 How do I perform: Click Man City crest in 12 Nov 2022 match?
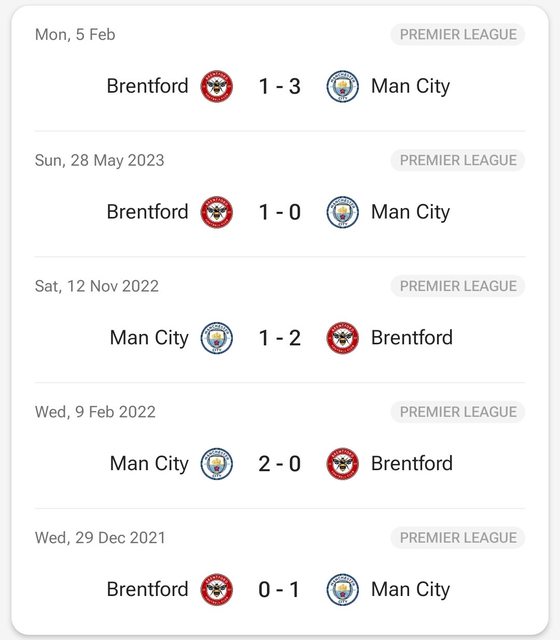(x=217, y=338)
